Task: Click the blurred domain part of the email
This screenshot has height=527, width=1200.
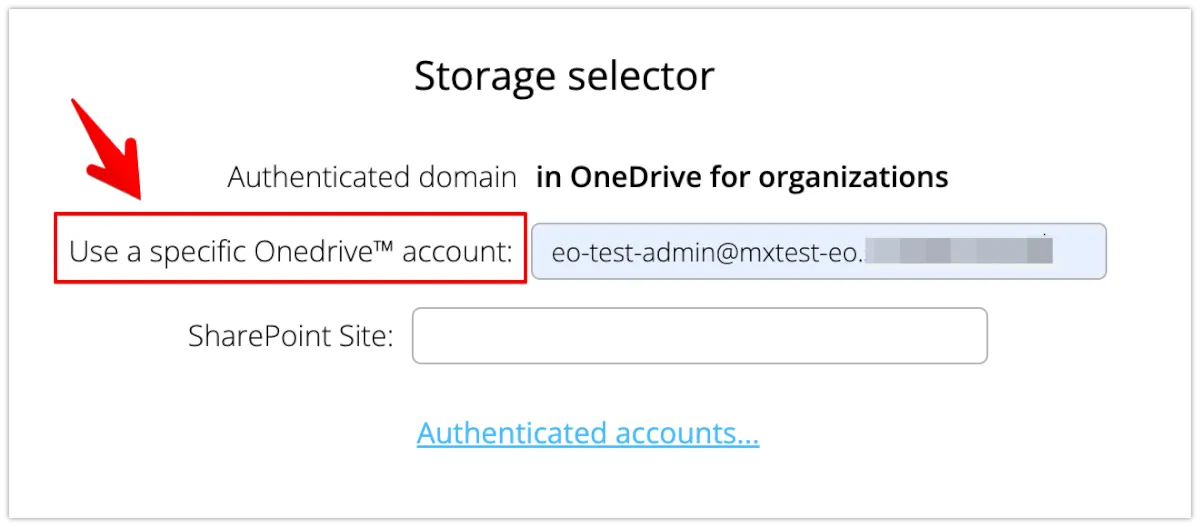Action: [958, 251]
